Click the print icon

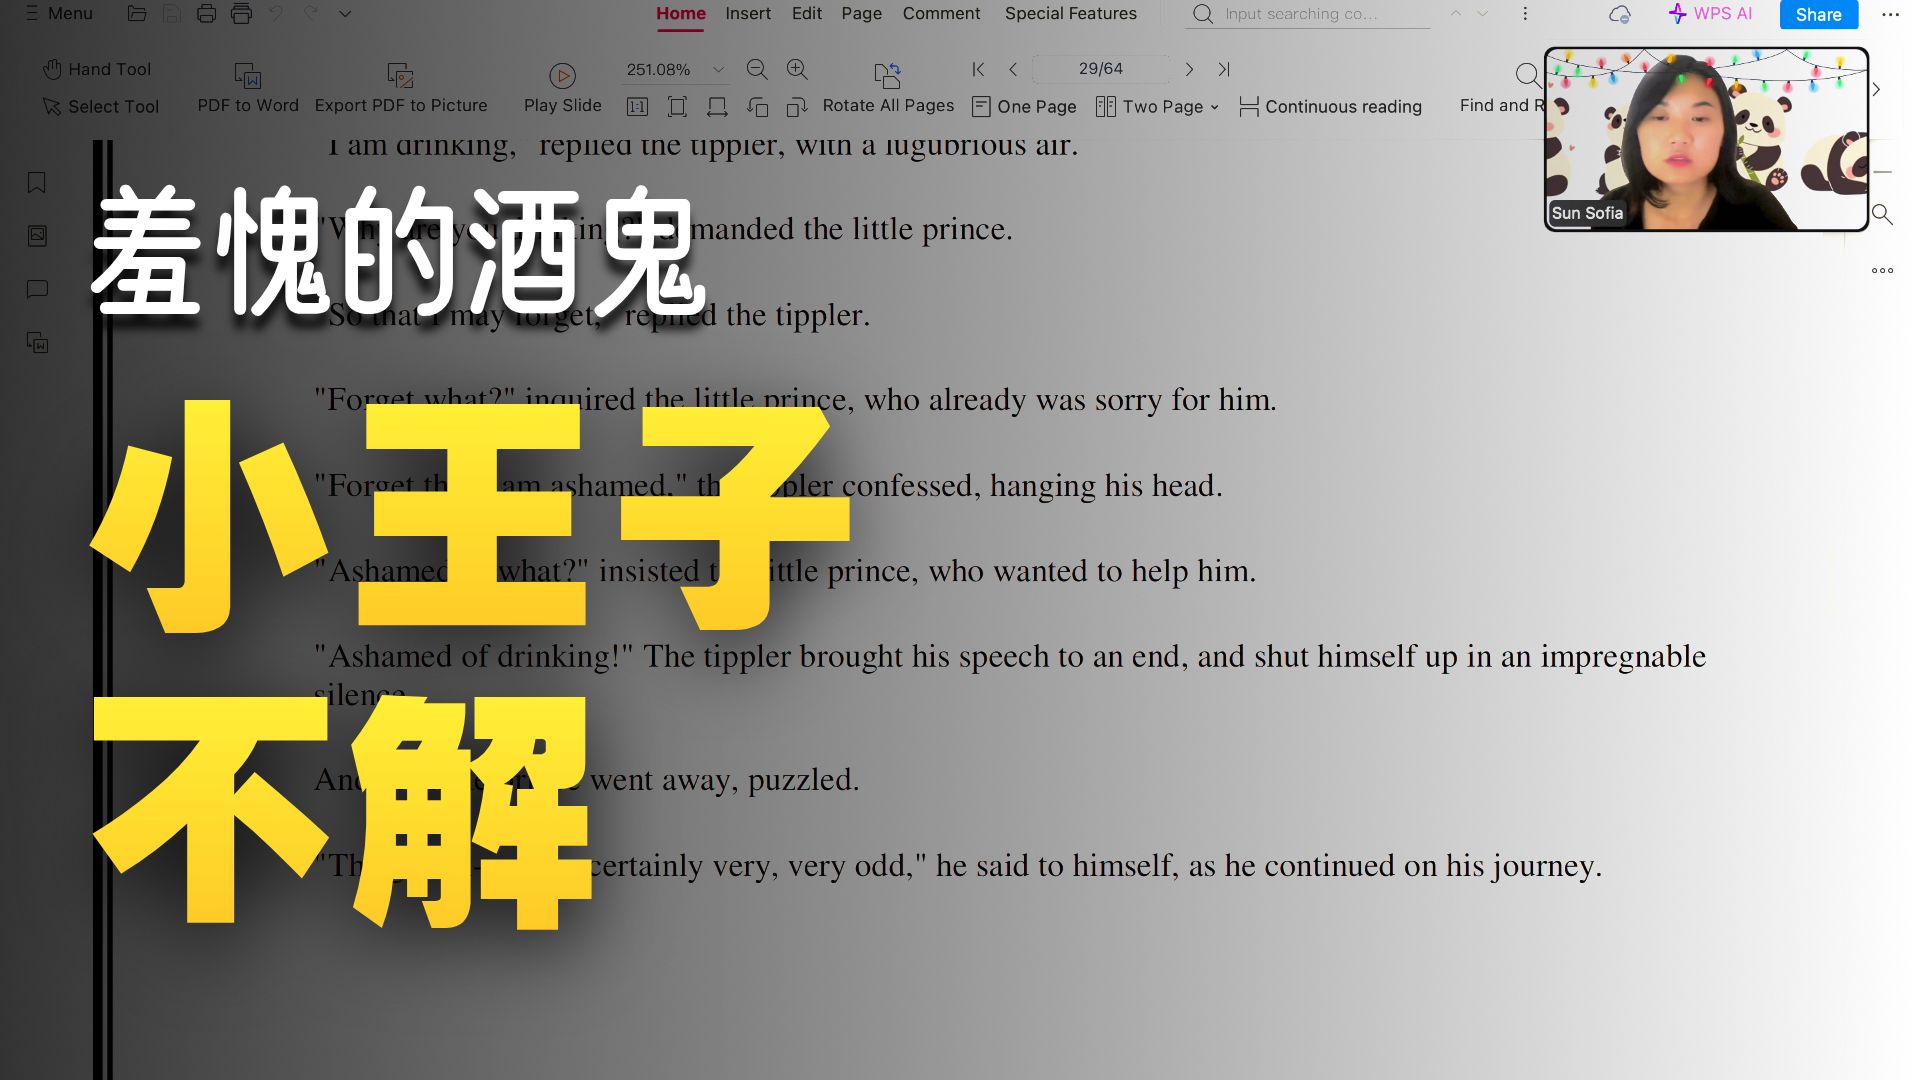point(207,14)
